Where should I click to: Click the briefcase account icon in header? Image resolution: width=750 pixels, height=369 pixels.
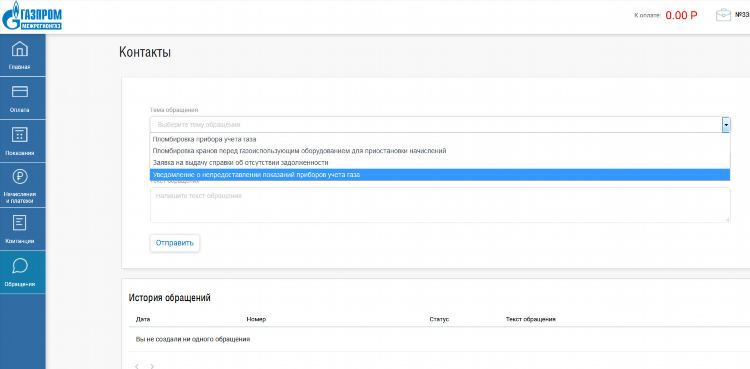coord(723,15)
